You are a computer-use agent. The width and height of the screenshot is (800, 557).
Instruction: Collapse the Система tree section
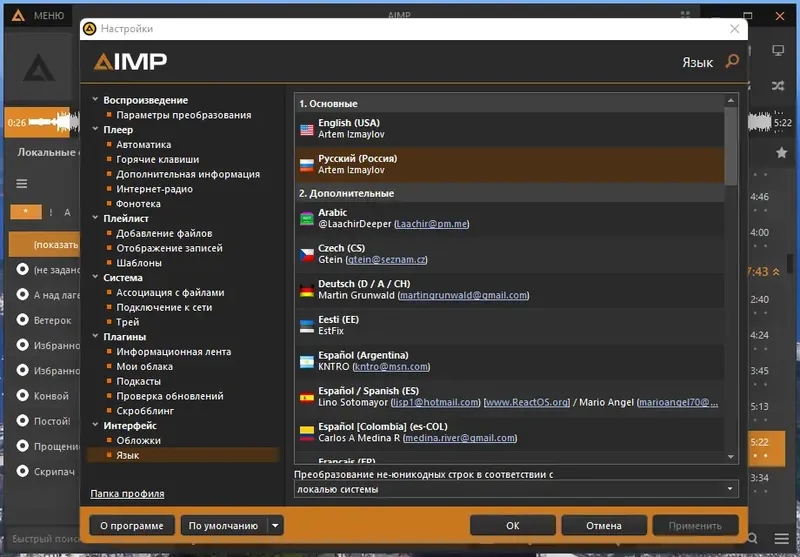[x=95, y=277]
